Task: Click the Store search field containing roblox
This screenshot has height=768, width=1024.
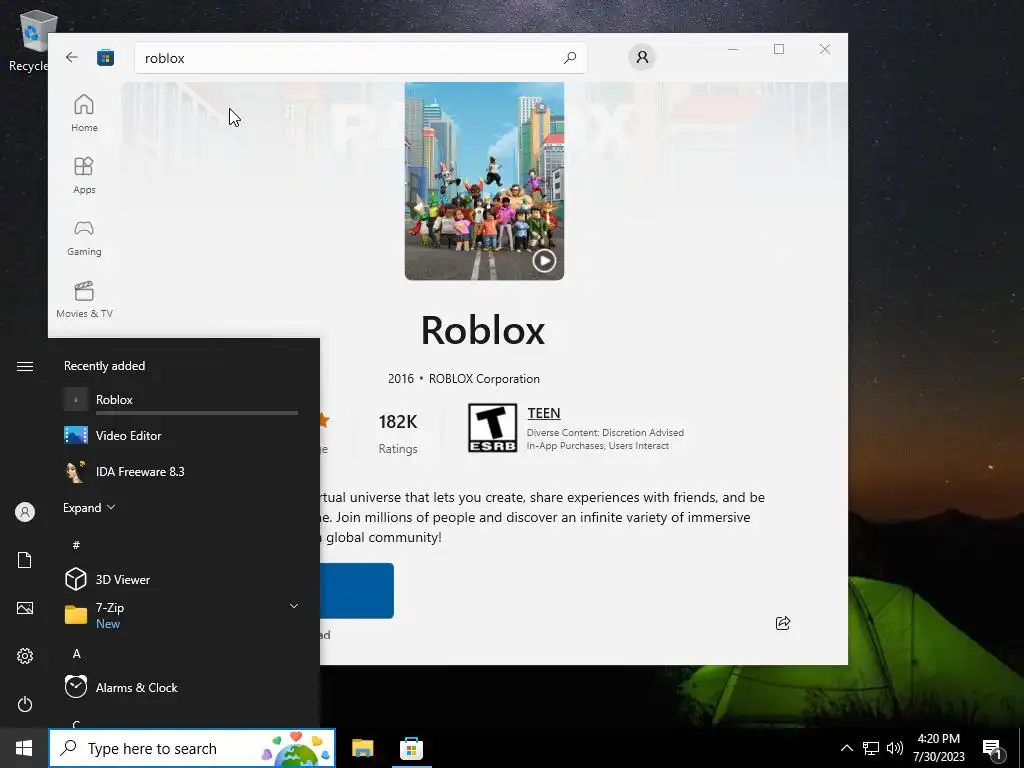Action: coord(360,57)
